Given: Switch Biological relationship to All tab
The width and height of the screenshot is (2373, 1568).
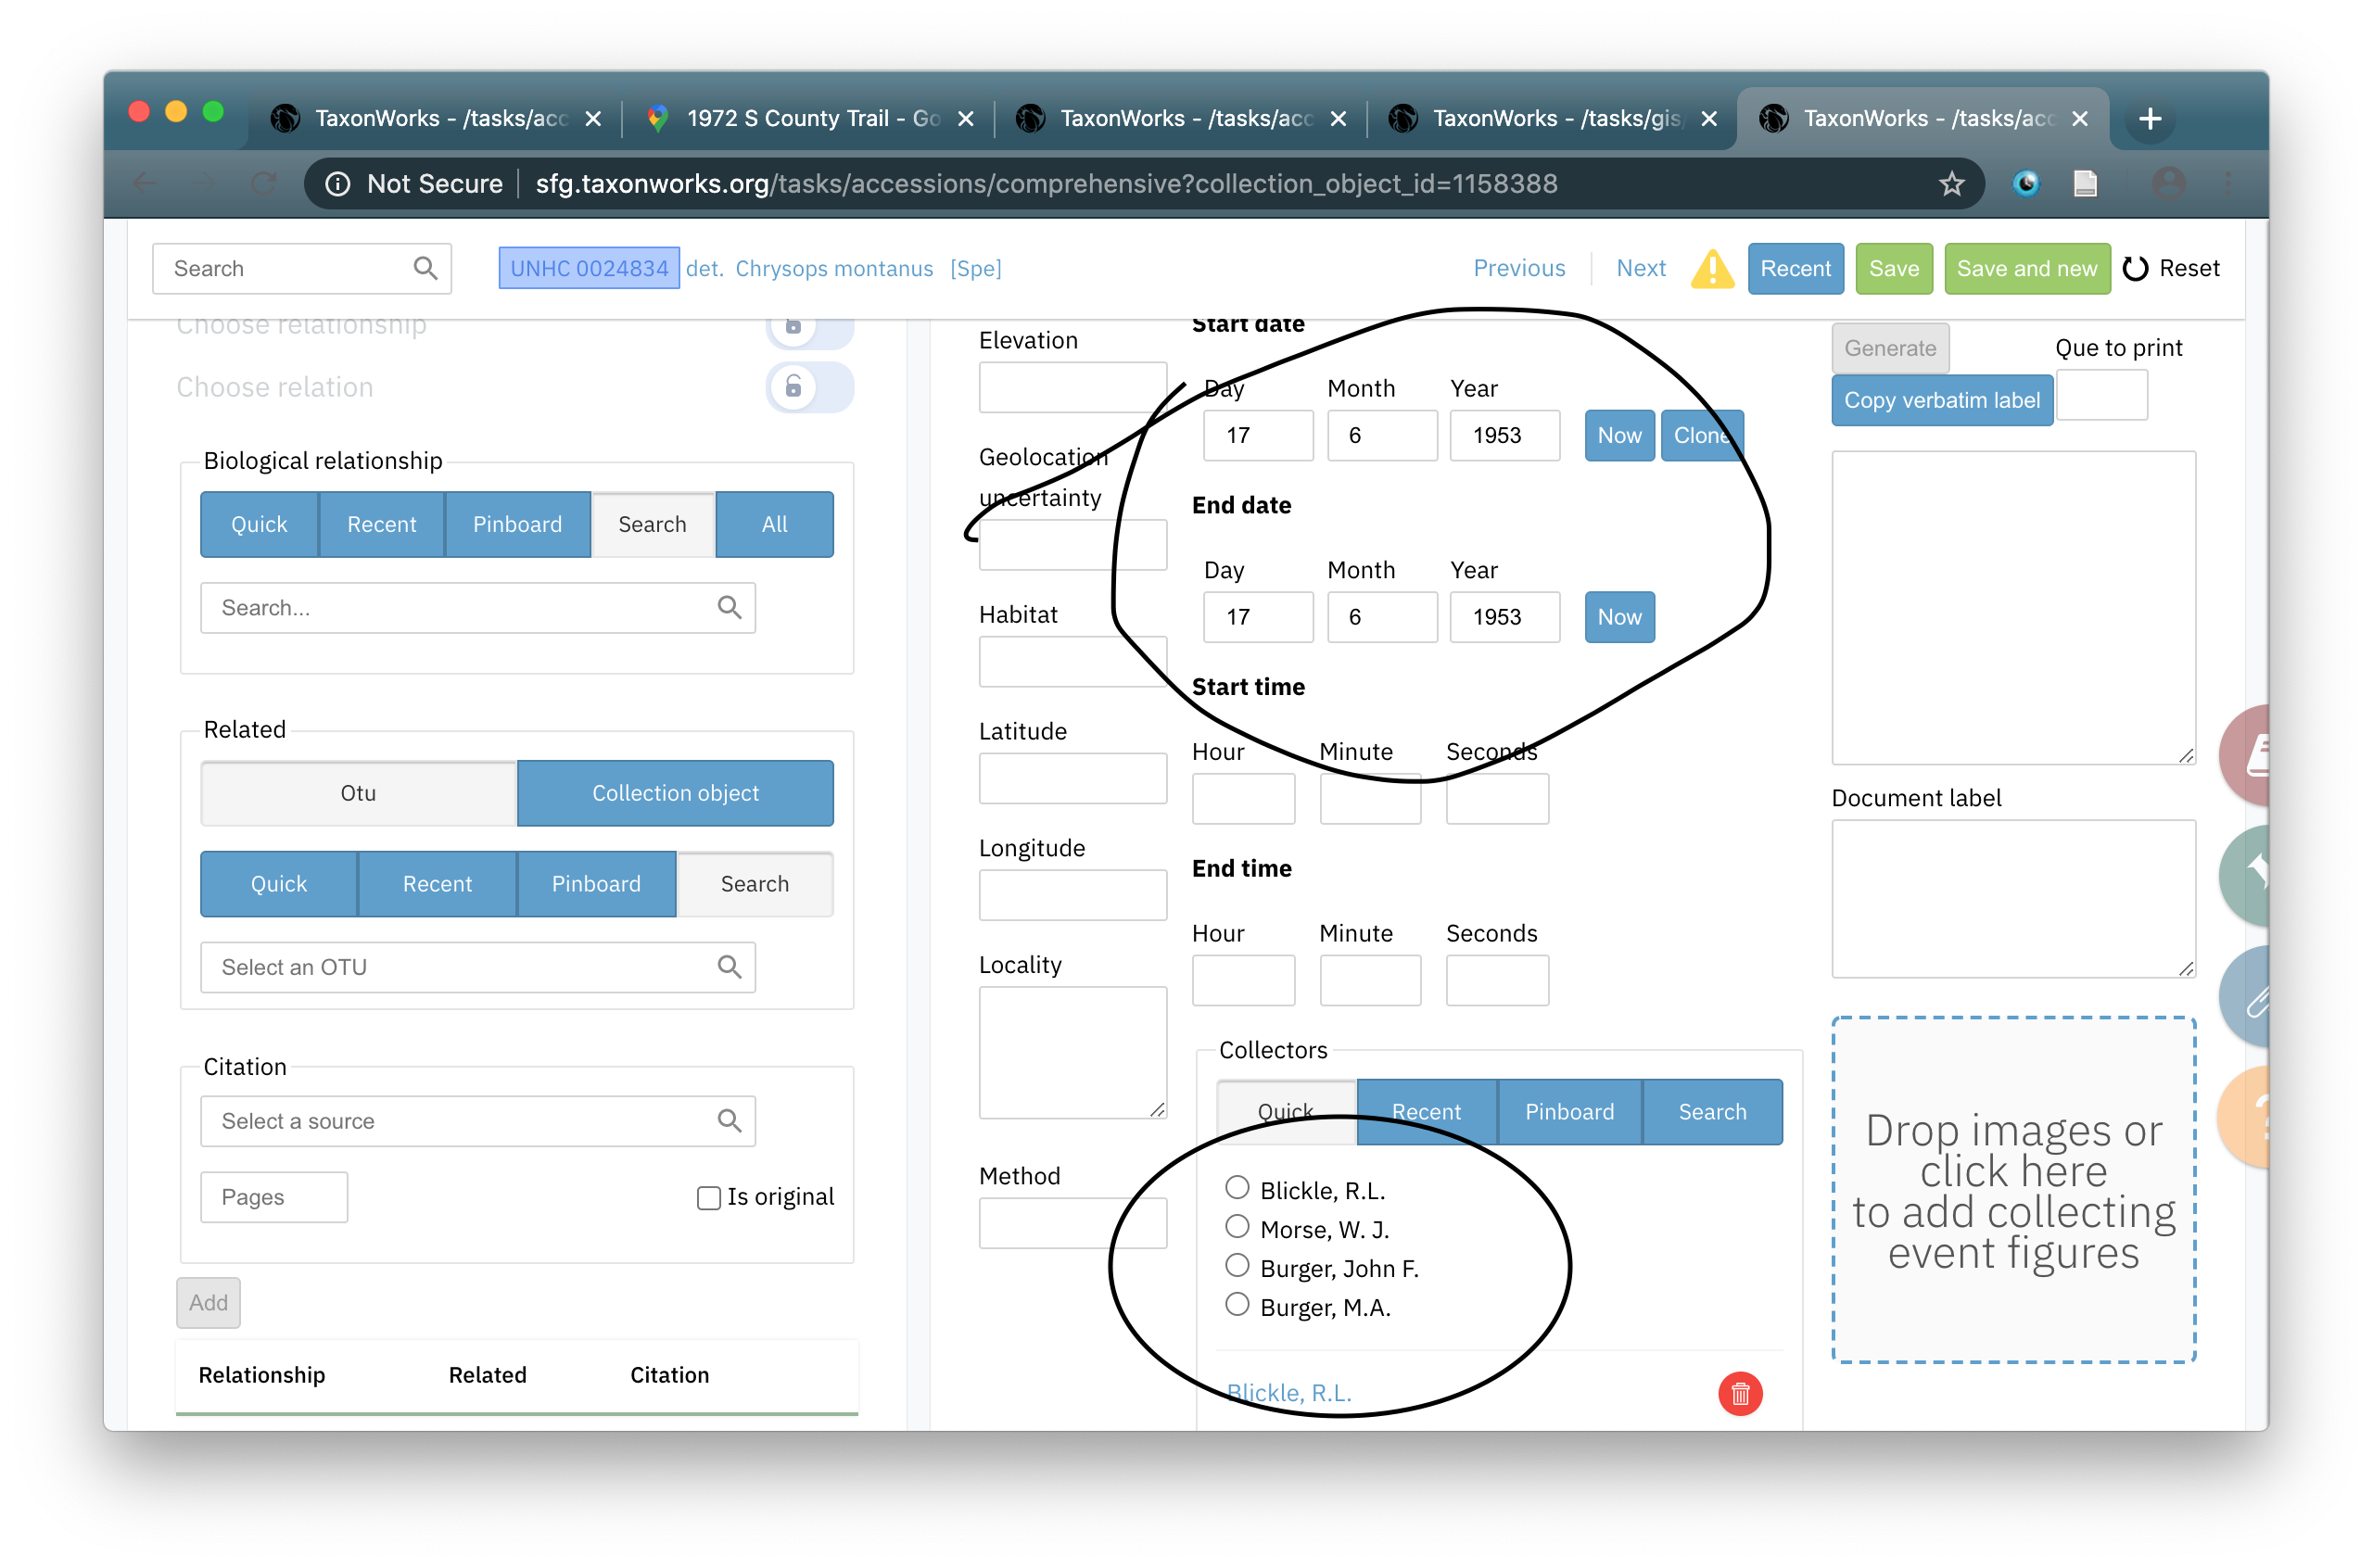Looking at the screenshot, I should click(774, 524).
